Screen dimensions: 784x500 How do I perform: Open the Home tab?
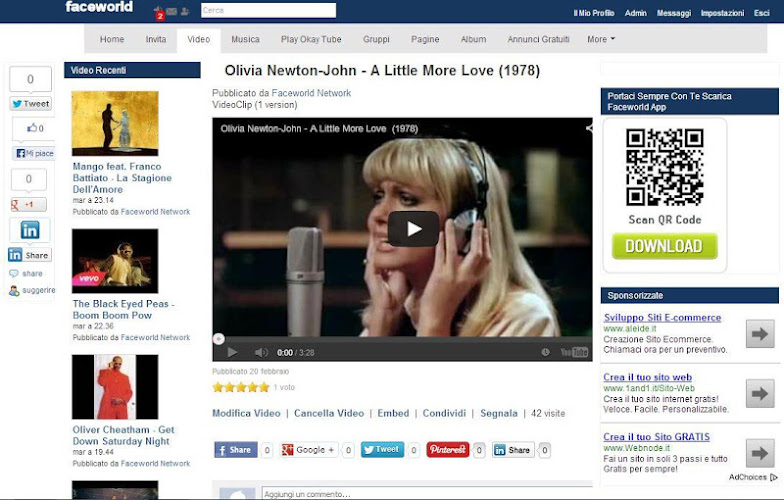tap(112, 39)
